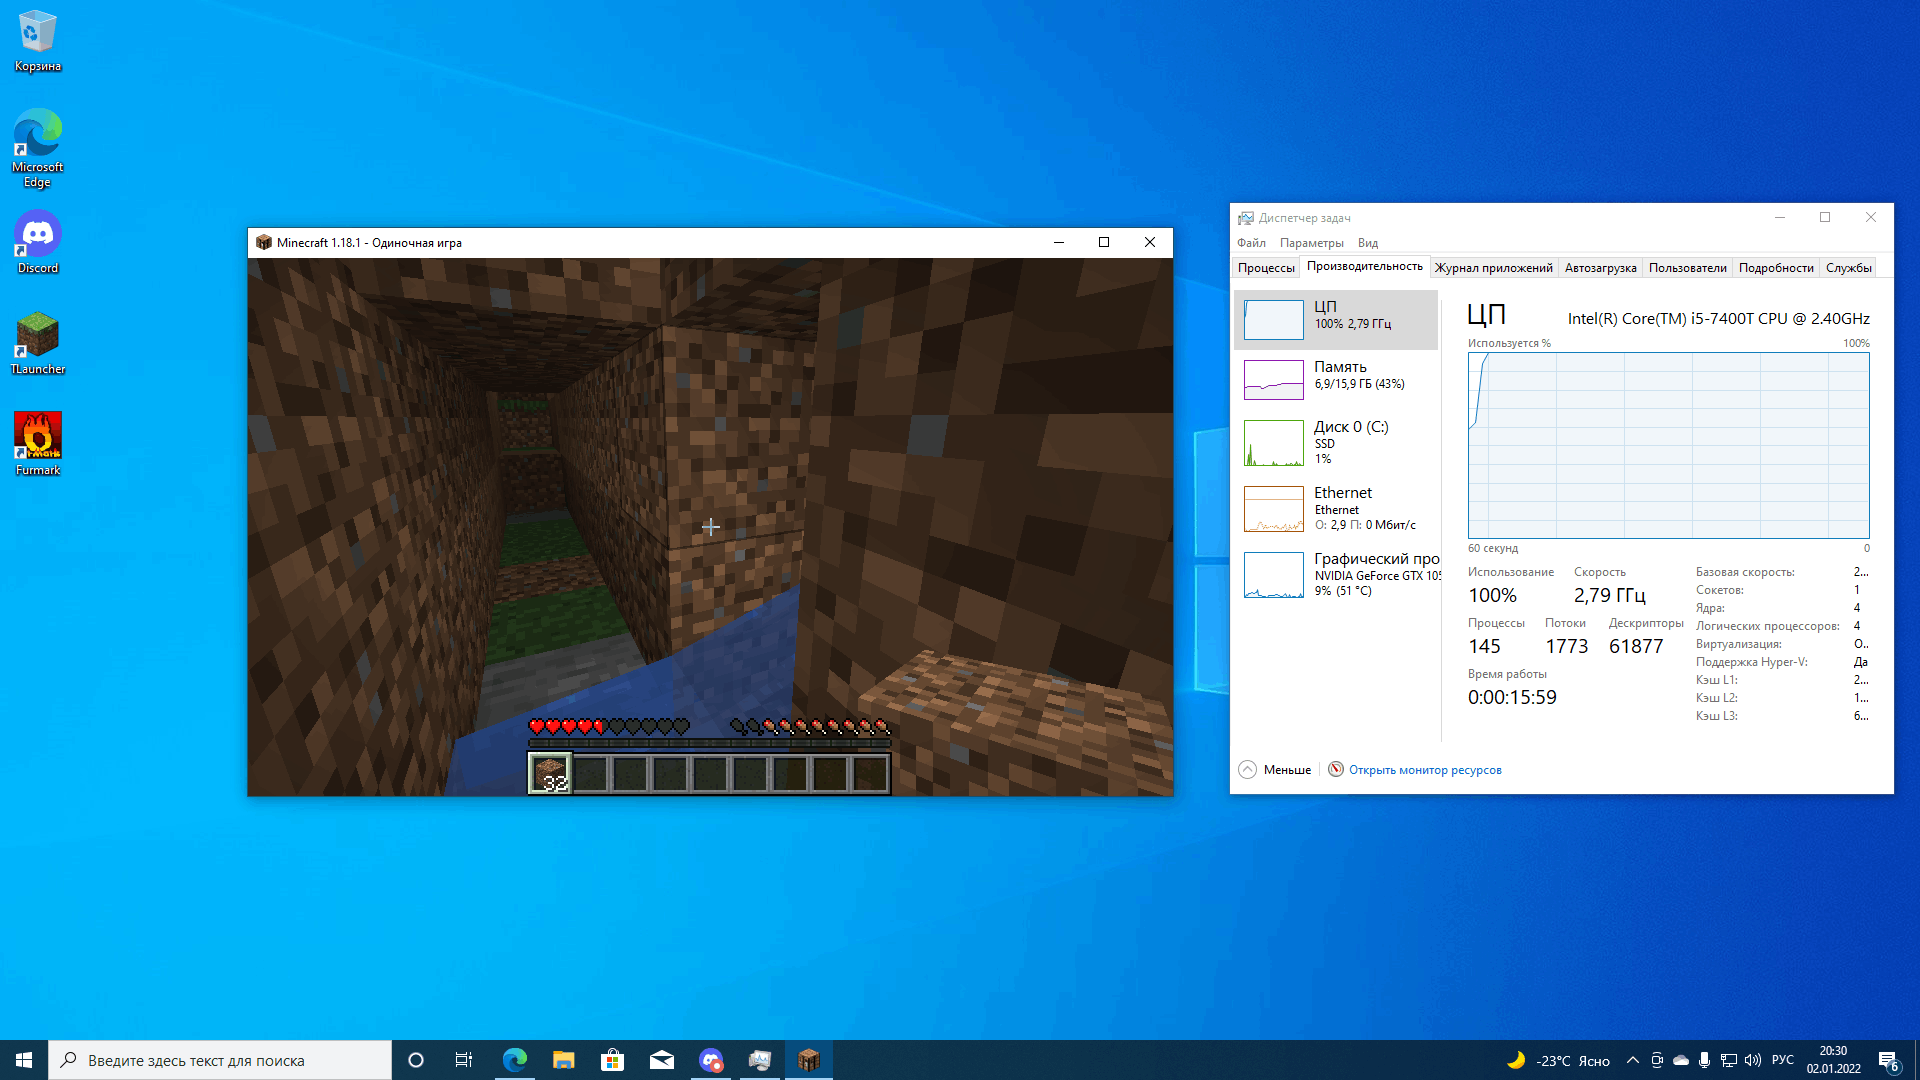Select the Графический процессор entry
This screenshot has height=1080, width=1920.
1336,575
